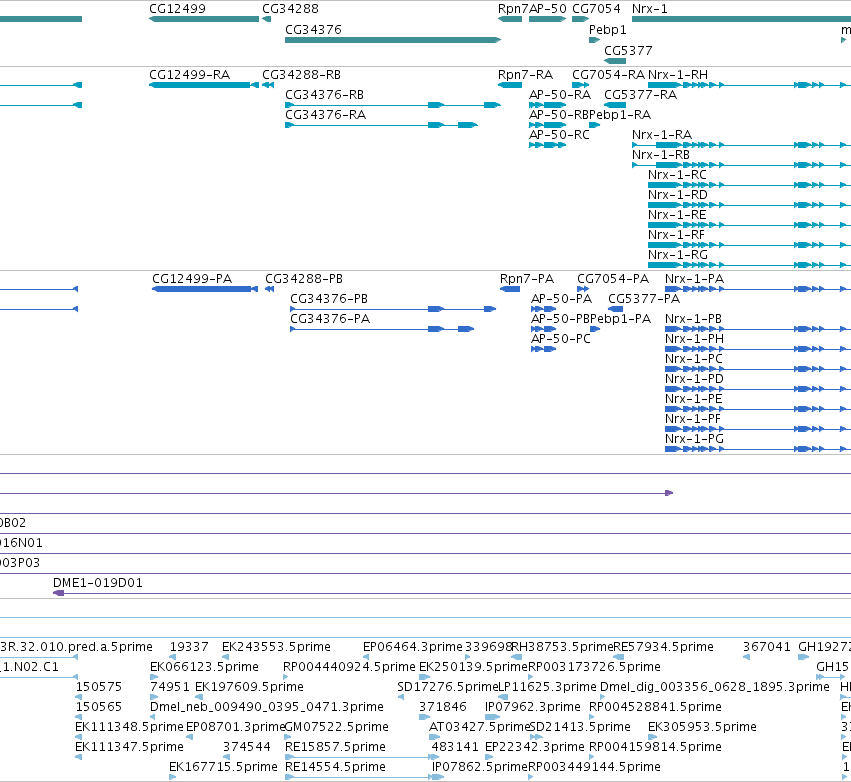This screenshot has width=851, height=782.
Task: Click the teal CG12499 gene arrow bar
Action: (x=204, y=19)
